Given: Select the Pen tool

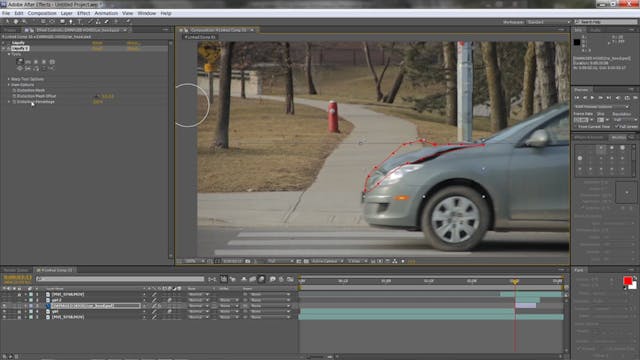Looking at the screenshot, I should click(x=71, y=22).
